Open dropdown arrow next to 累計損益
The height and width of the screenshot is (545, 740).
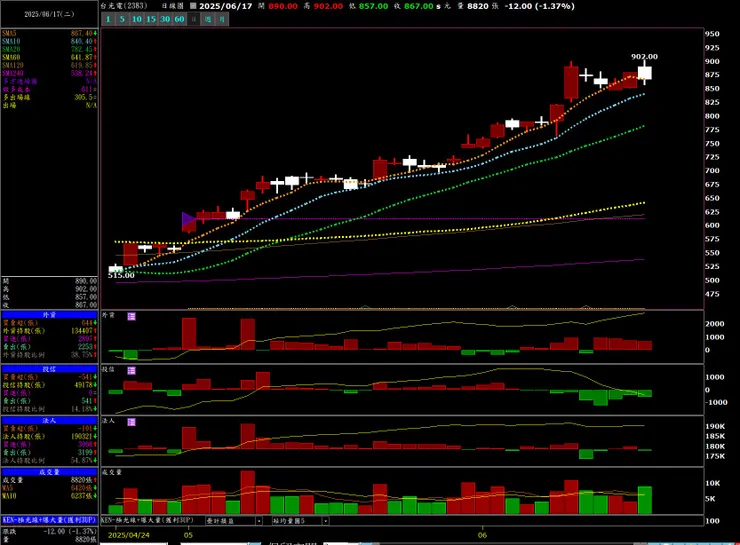pos(259,521)
